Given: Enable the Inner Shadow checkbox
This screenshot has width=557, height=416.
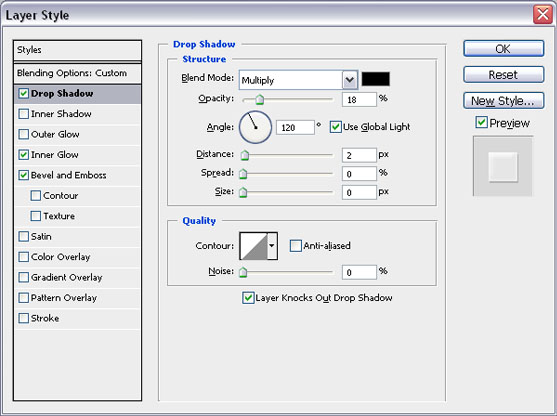Looking at the screenshot, I should 23,114.
